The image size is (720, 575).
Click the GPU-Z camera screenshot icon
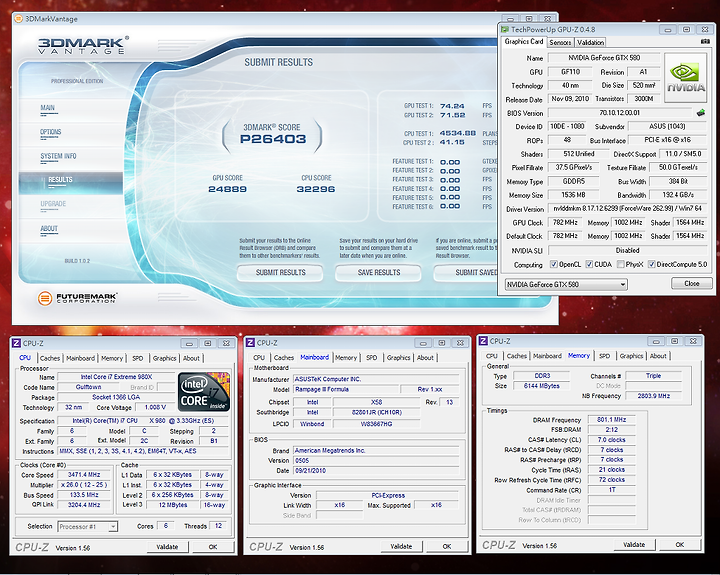pos(705,42)
